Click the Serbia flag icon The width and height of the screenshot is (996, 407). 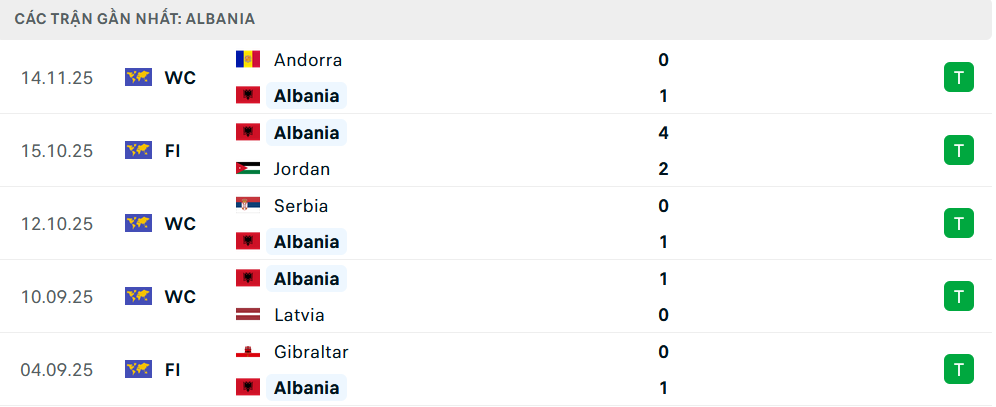248,206
